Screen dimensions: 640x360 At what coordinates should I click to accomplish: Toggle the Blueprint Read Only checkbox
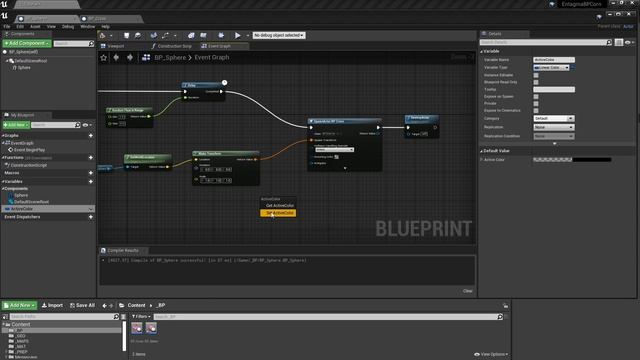click(x=536, y=82)
